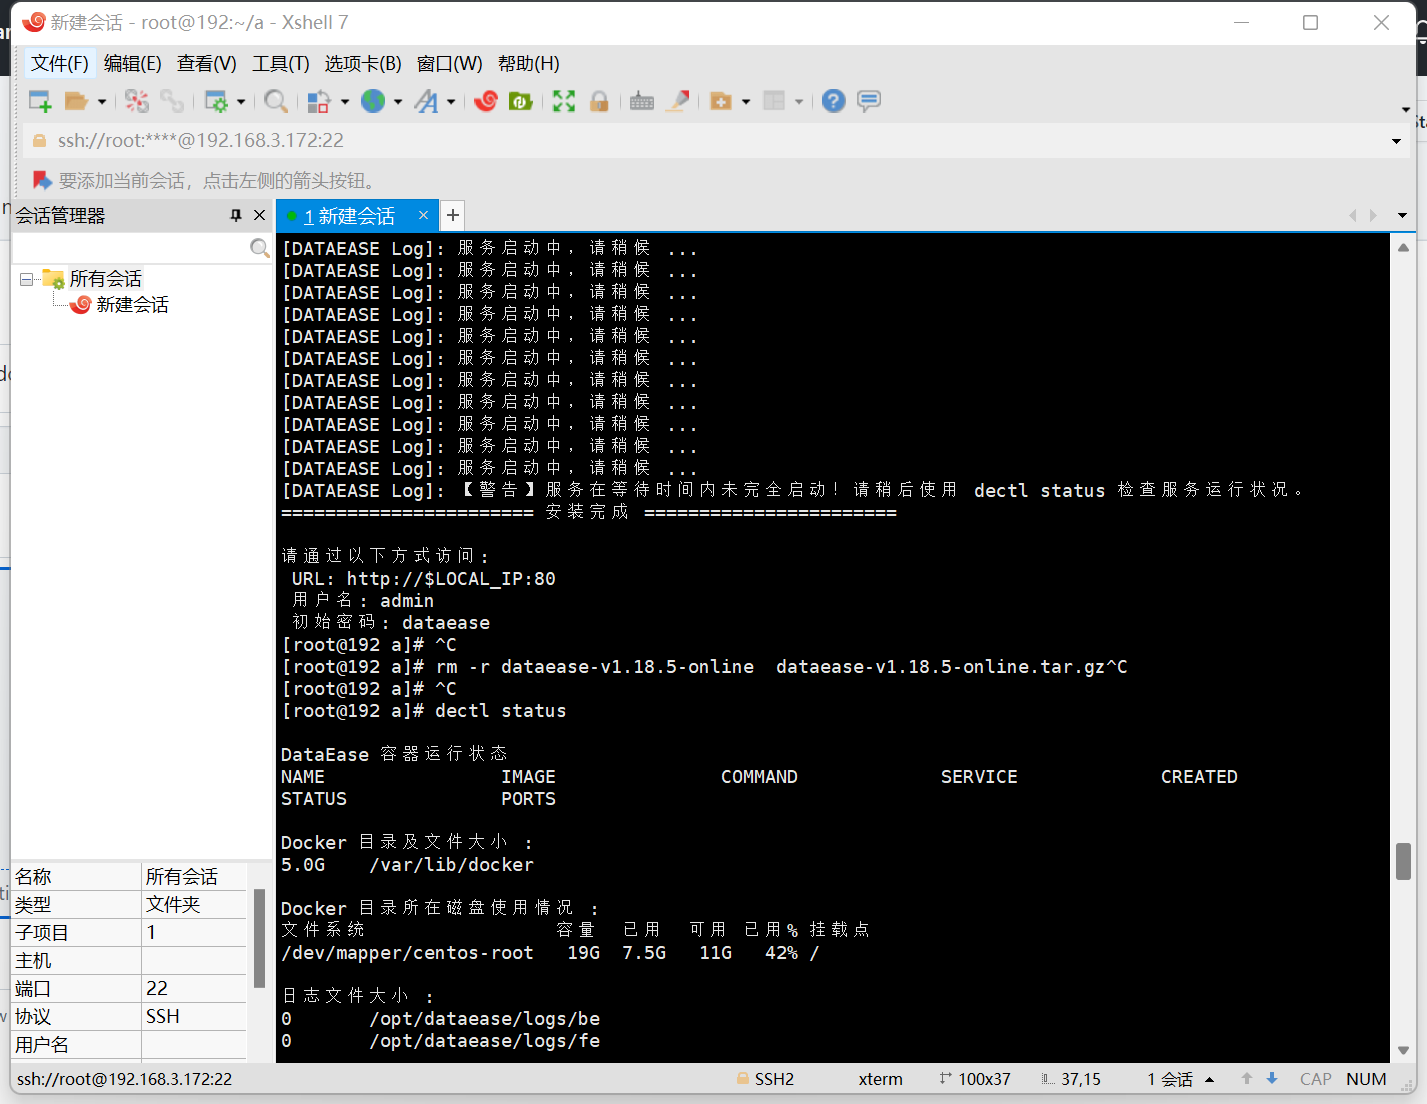Click the lock screen padlock icon
The width and height of the screenshot is (1427, 1104).
click(599, 101)
